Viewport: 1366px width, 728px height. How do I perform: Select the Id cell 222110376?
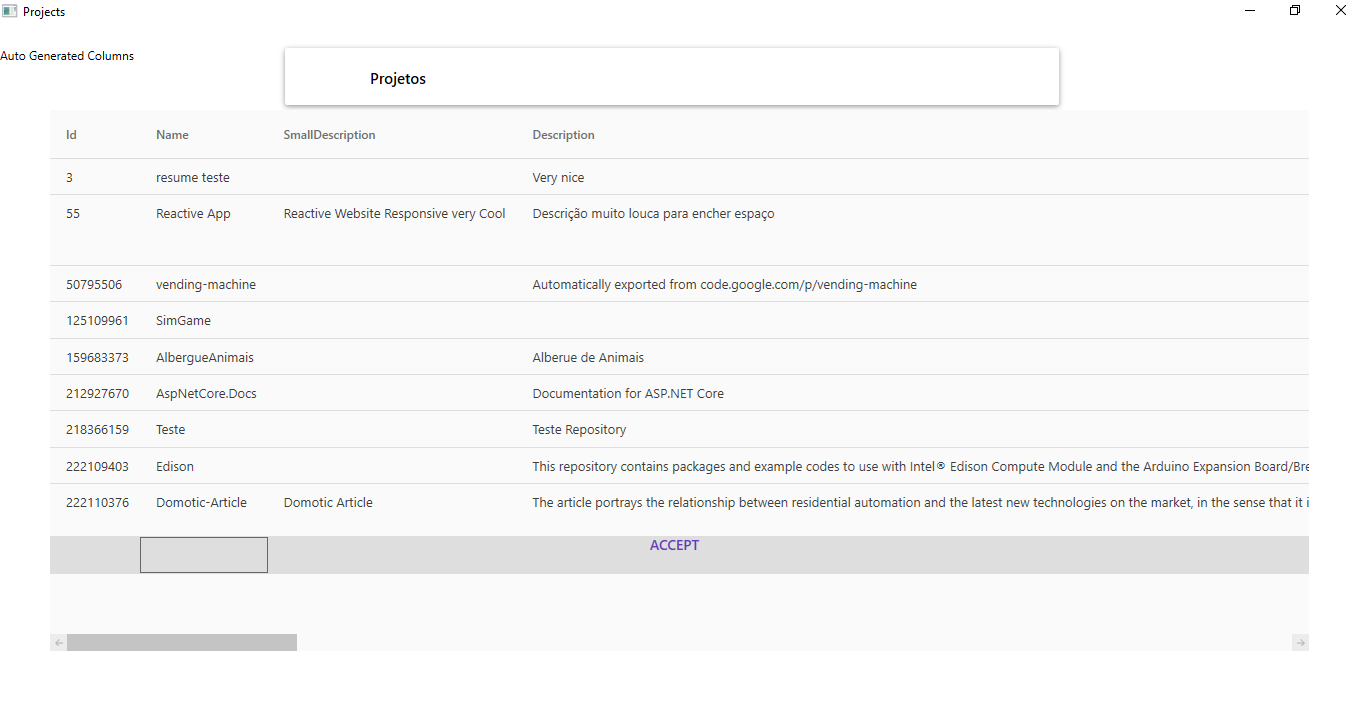(x=95, y=502)
